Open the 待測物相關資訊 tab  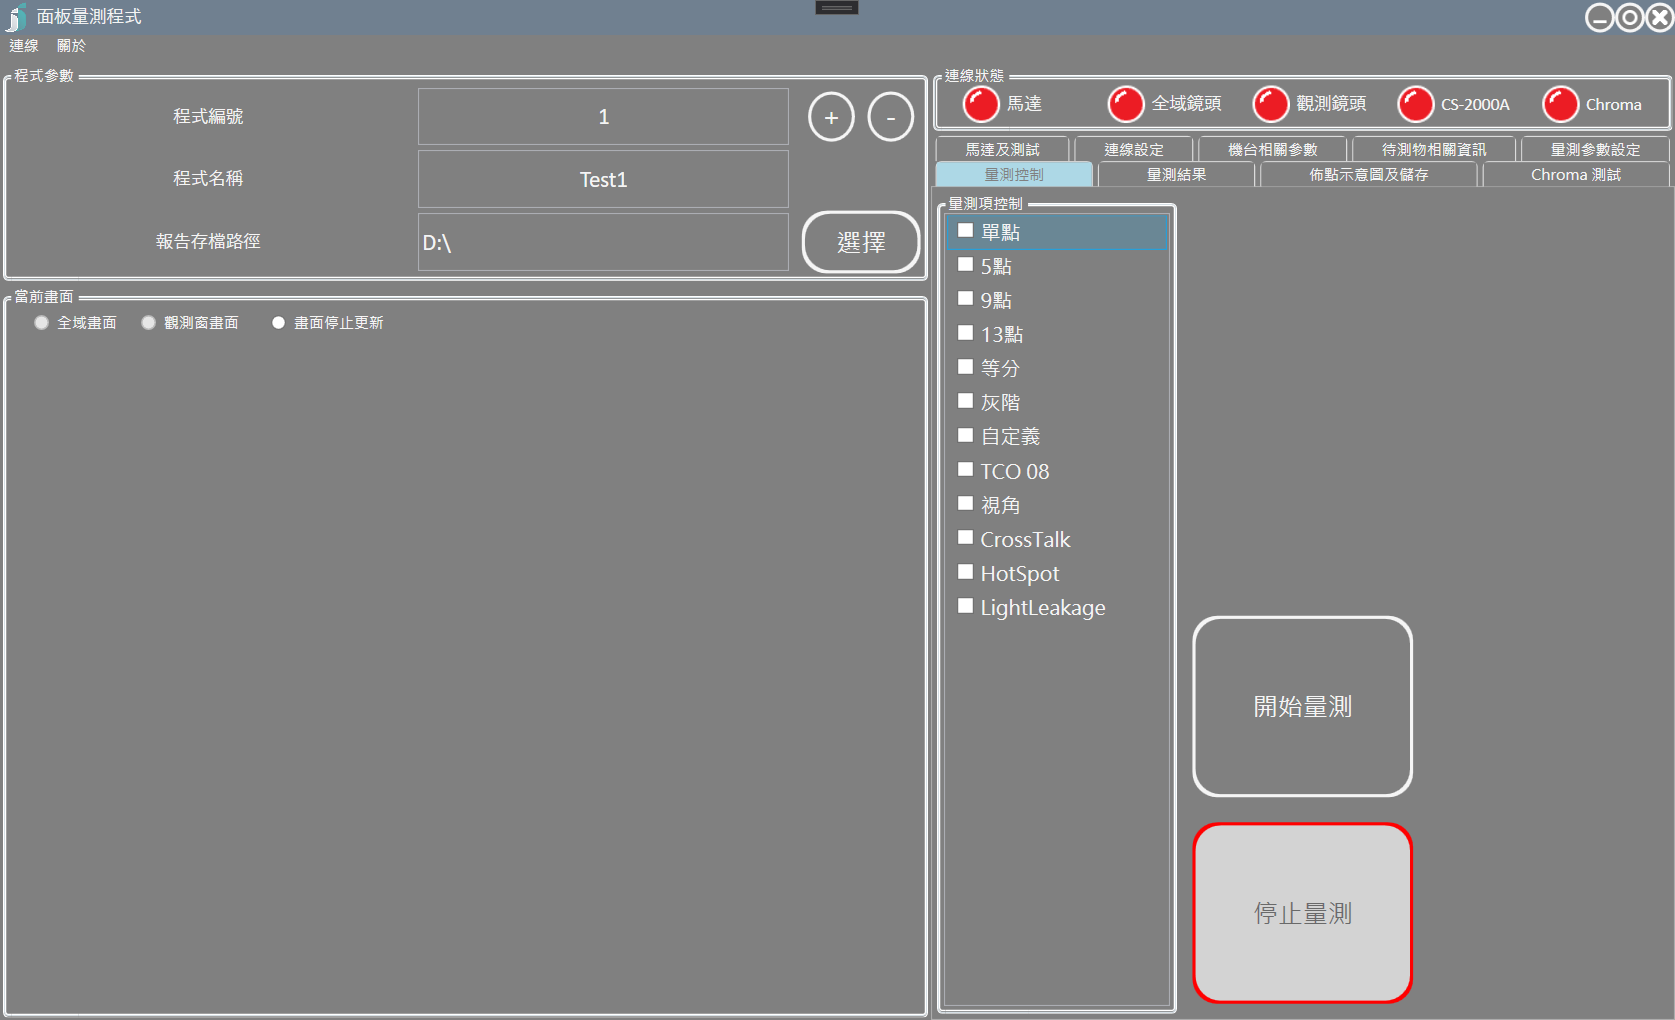pyautogui.click(x=1434, y=149)
